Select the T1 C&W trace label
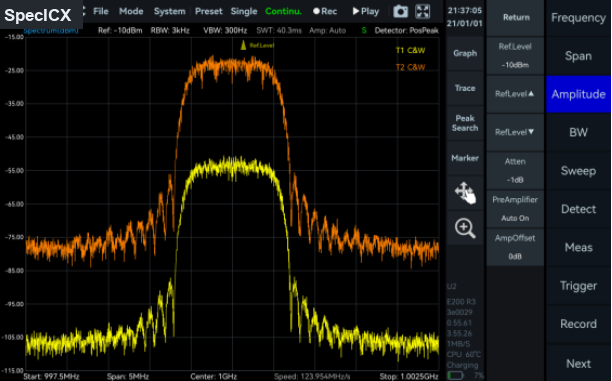Image resolution: width=612 pixels, height=381 pixels. point(410,50)
